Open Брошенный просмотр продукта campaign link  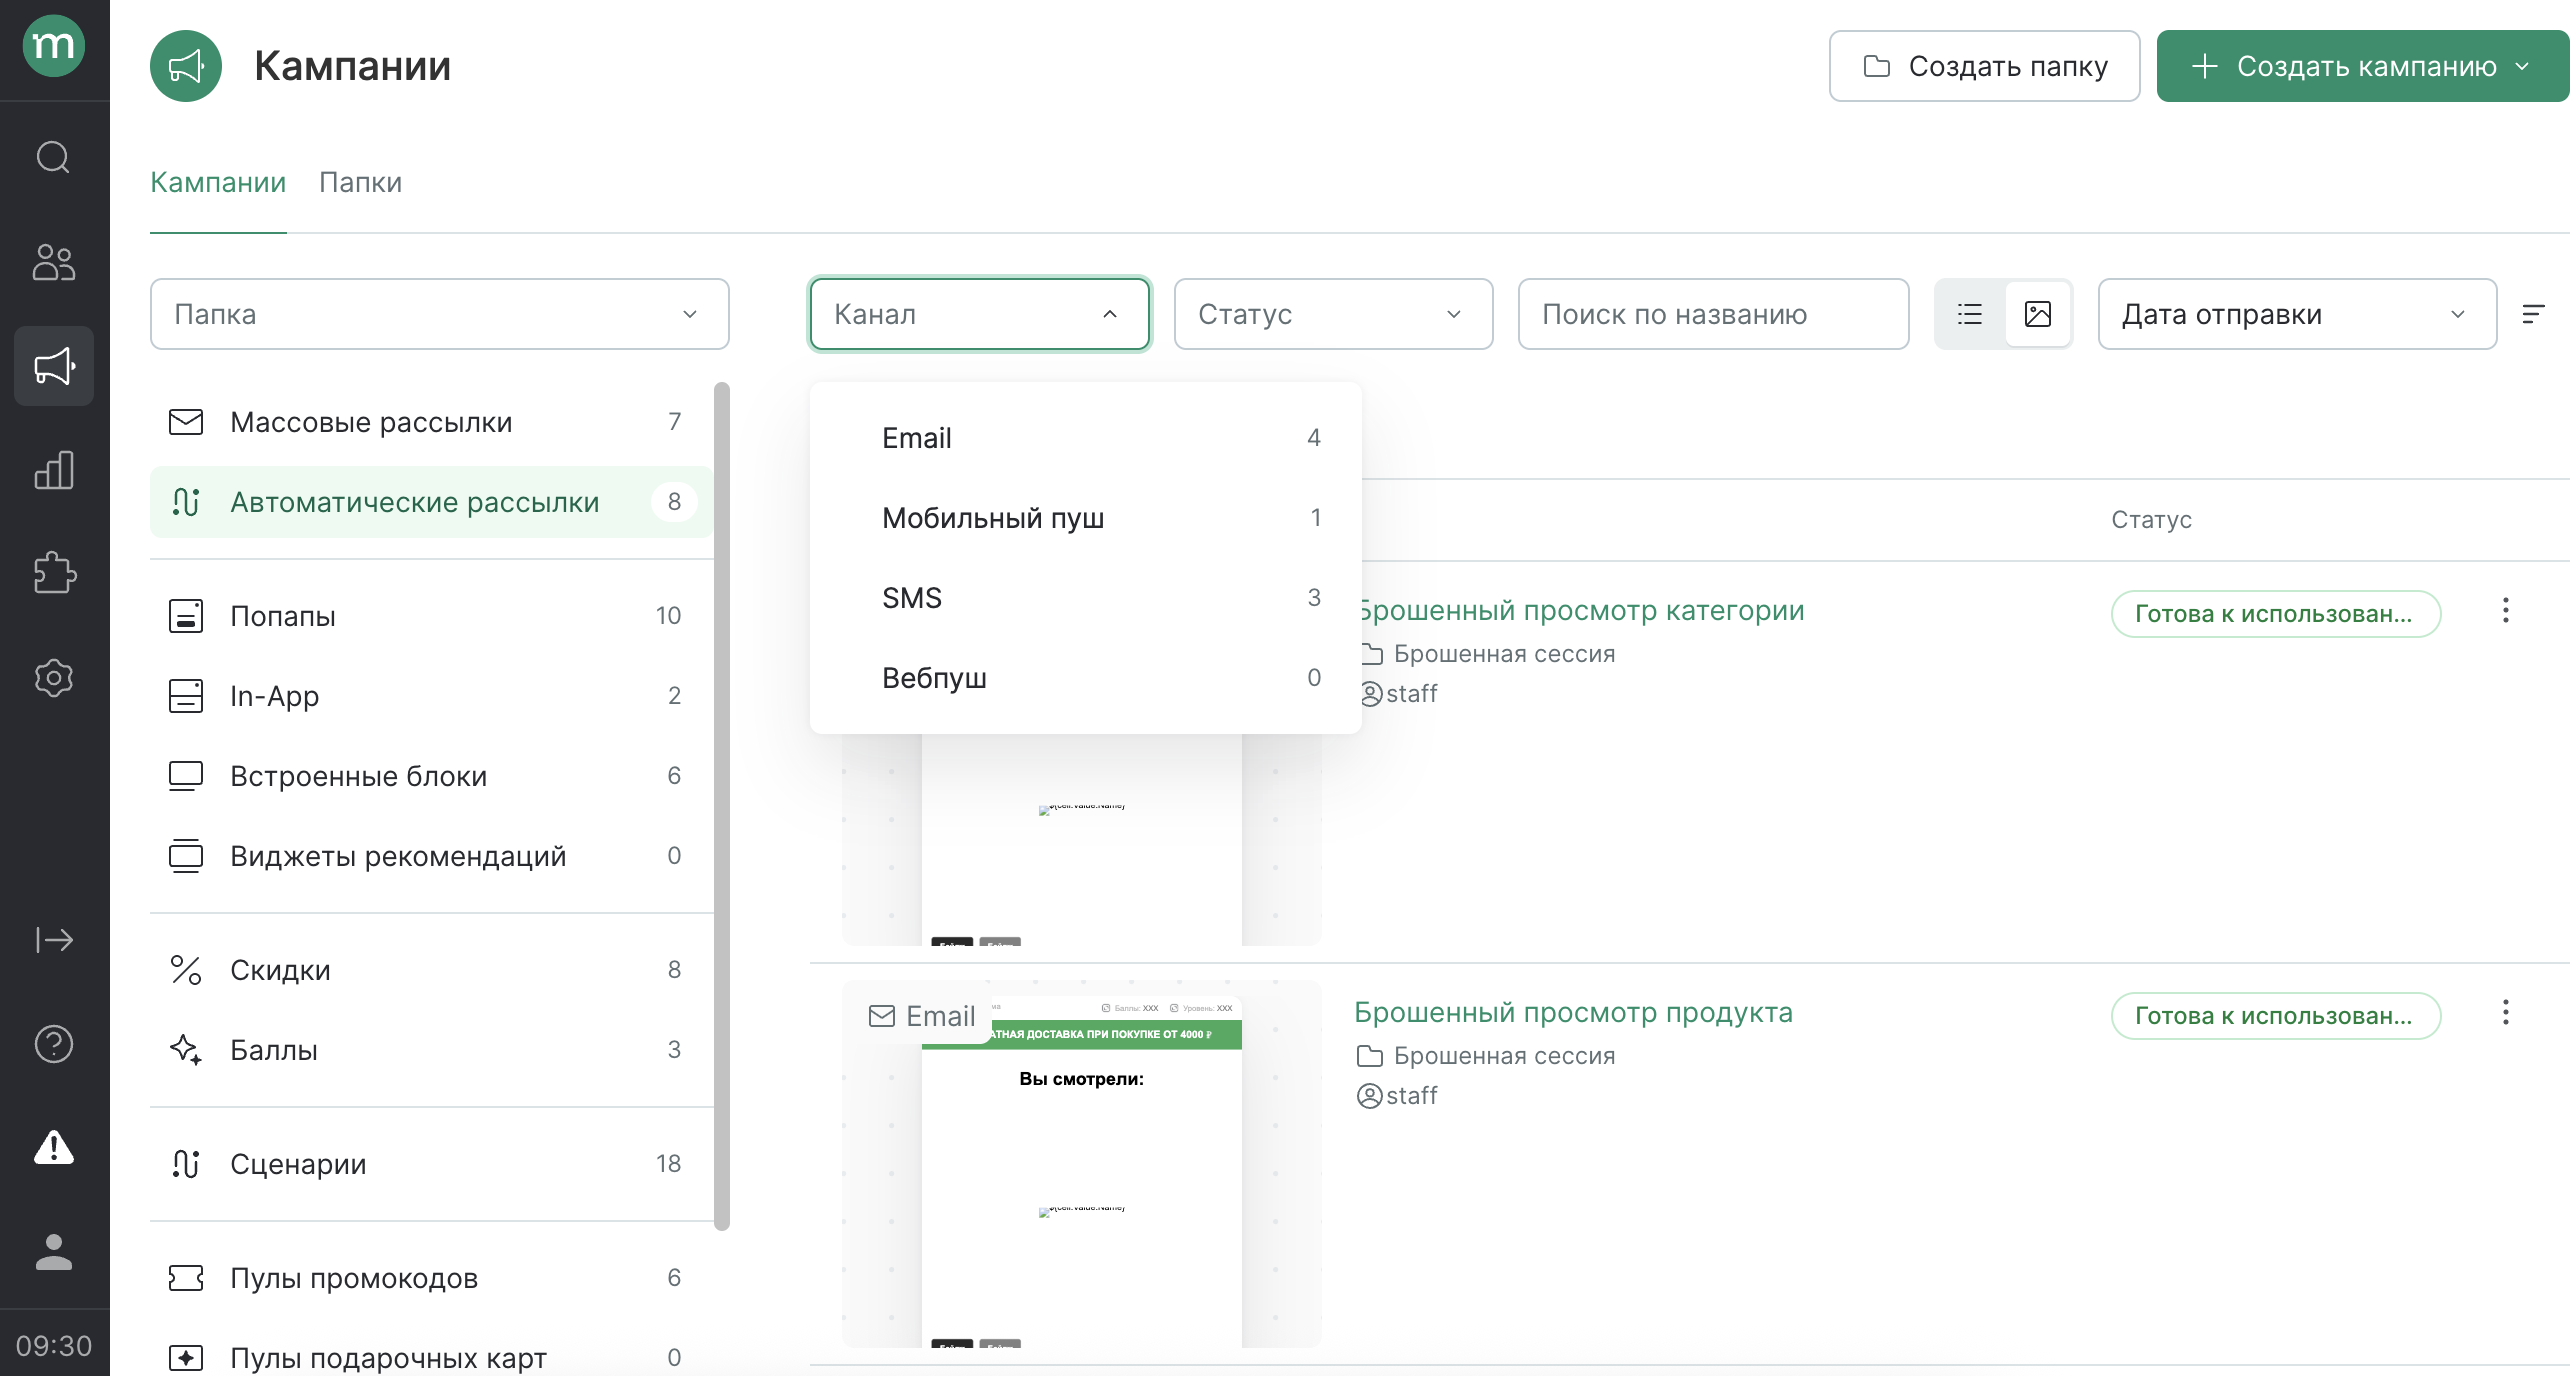(1574, 1012)
